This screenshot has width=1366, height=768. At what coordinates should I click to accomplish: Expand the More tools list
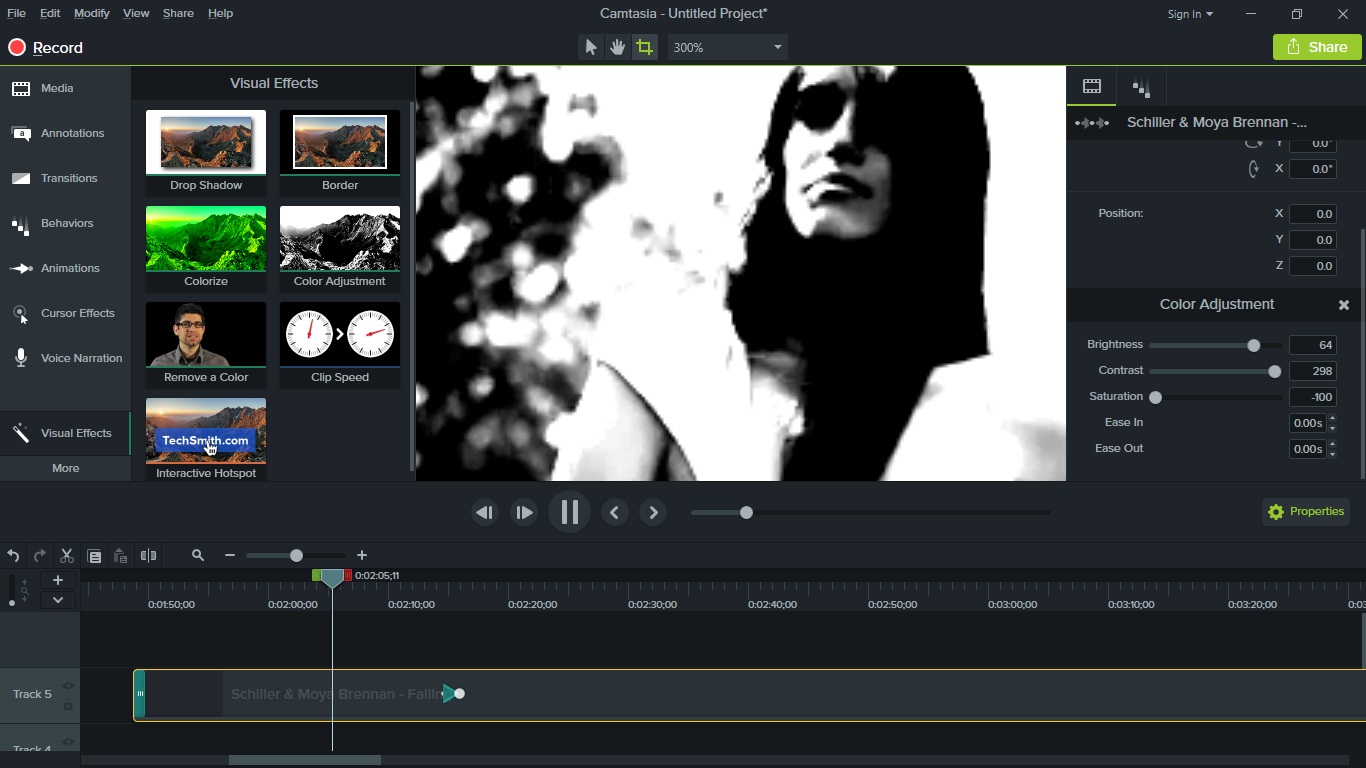pos(65,468)
